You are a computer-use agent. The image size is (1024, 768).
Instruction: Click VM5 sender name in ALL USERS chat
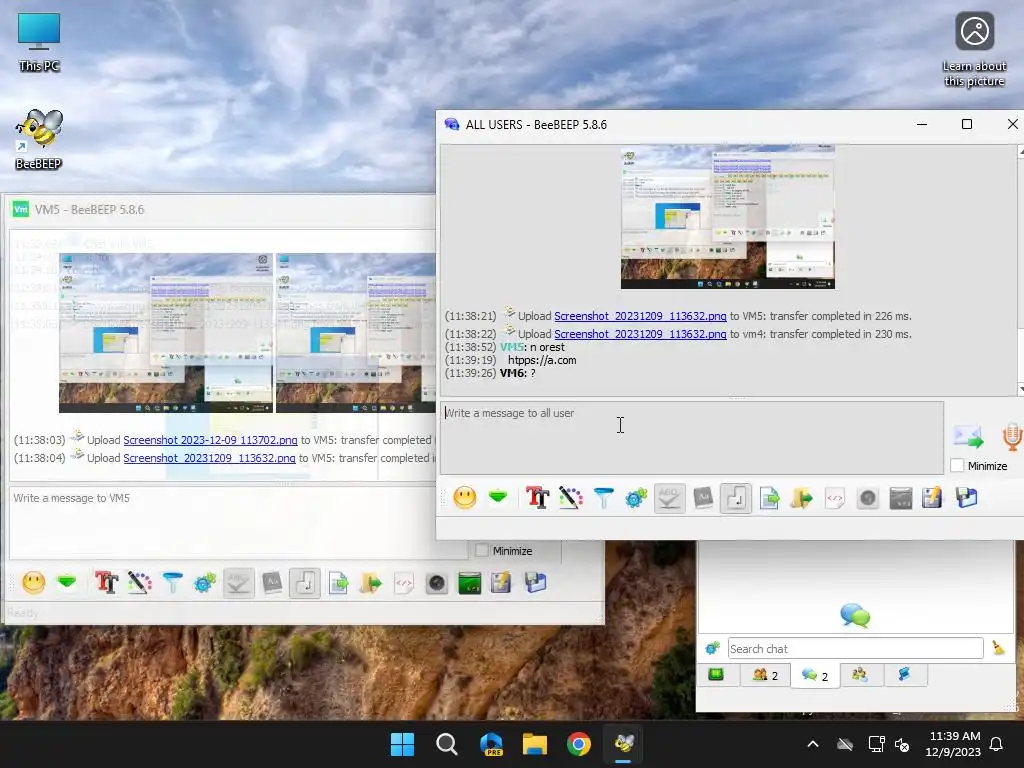pos(513,347)
